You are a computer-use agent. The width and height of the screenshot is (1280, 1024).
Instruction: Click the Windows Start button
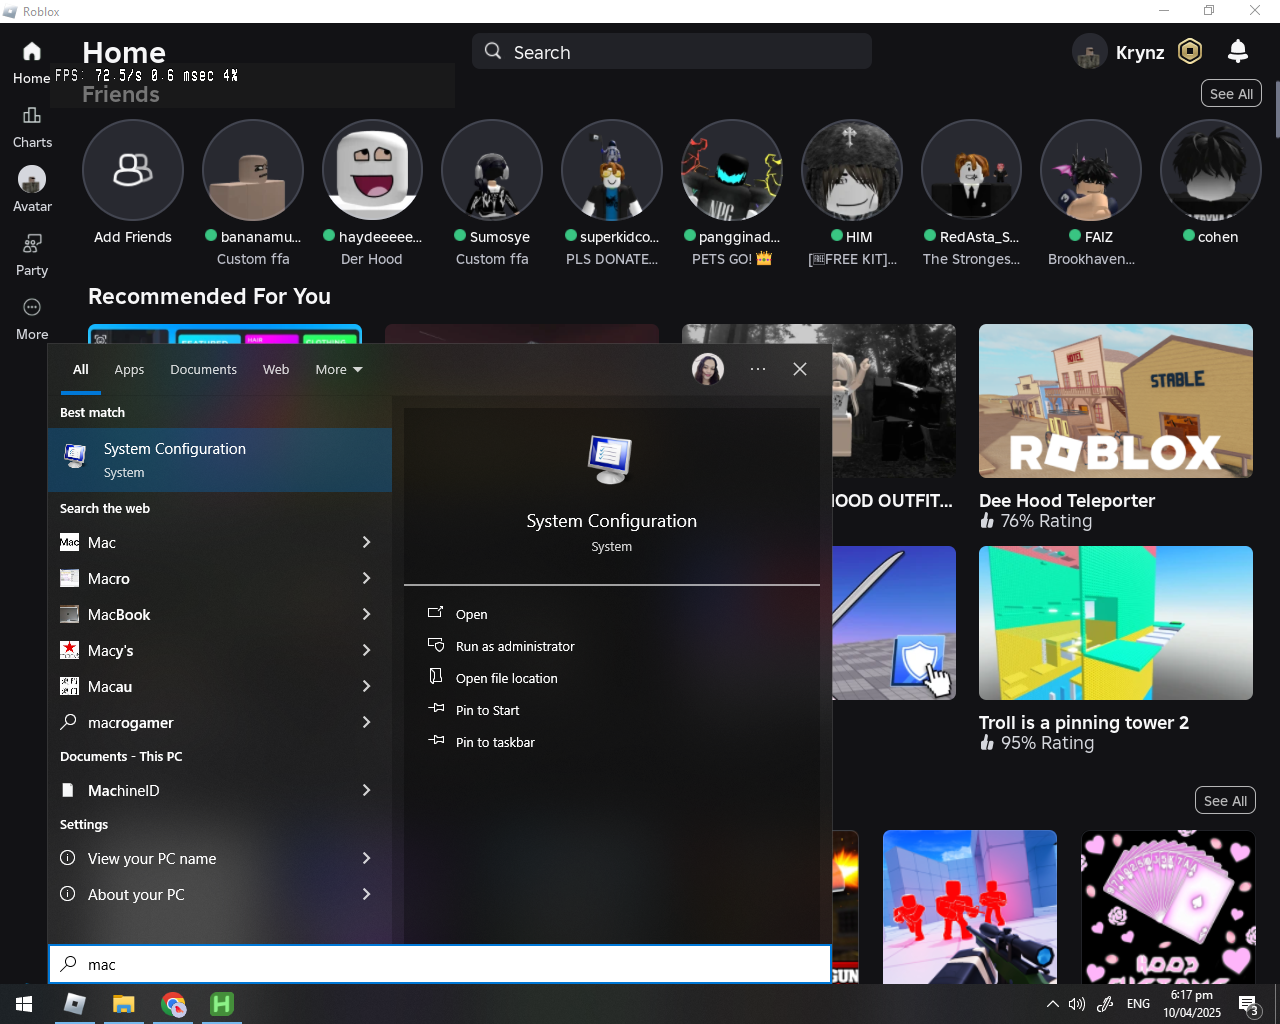[24, 1004]
